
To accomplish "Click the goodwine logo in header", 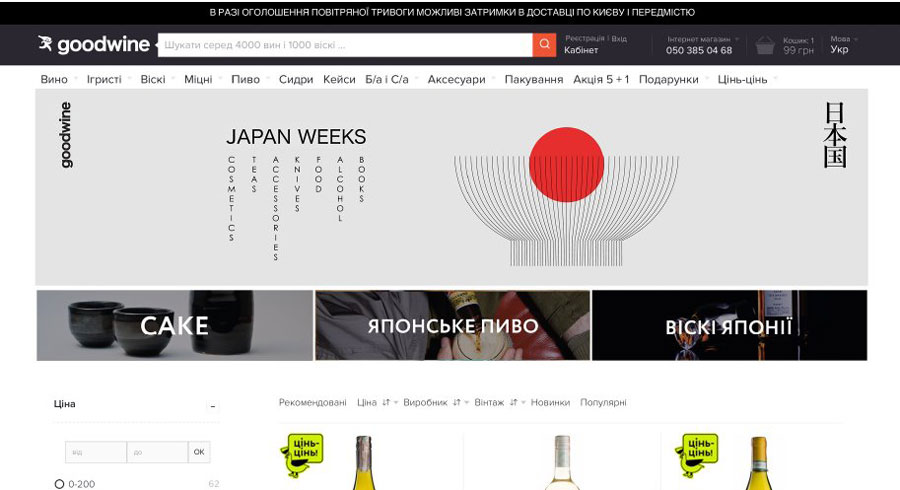I will [x=94, y=44].
